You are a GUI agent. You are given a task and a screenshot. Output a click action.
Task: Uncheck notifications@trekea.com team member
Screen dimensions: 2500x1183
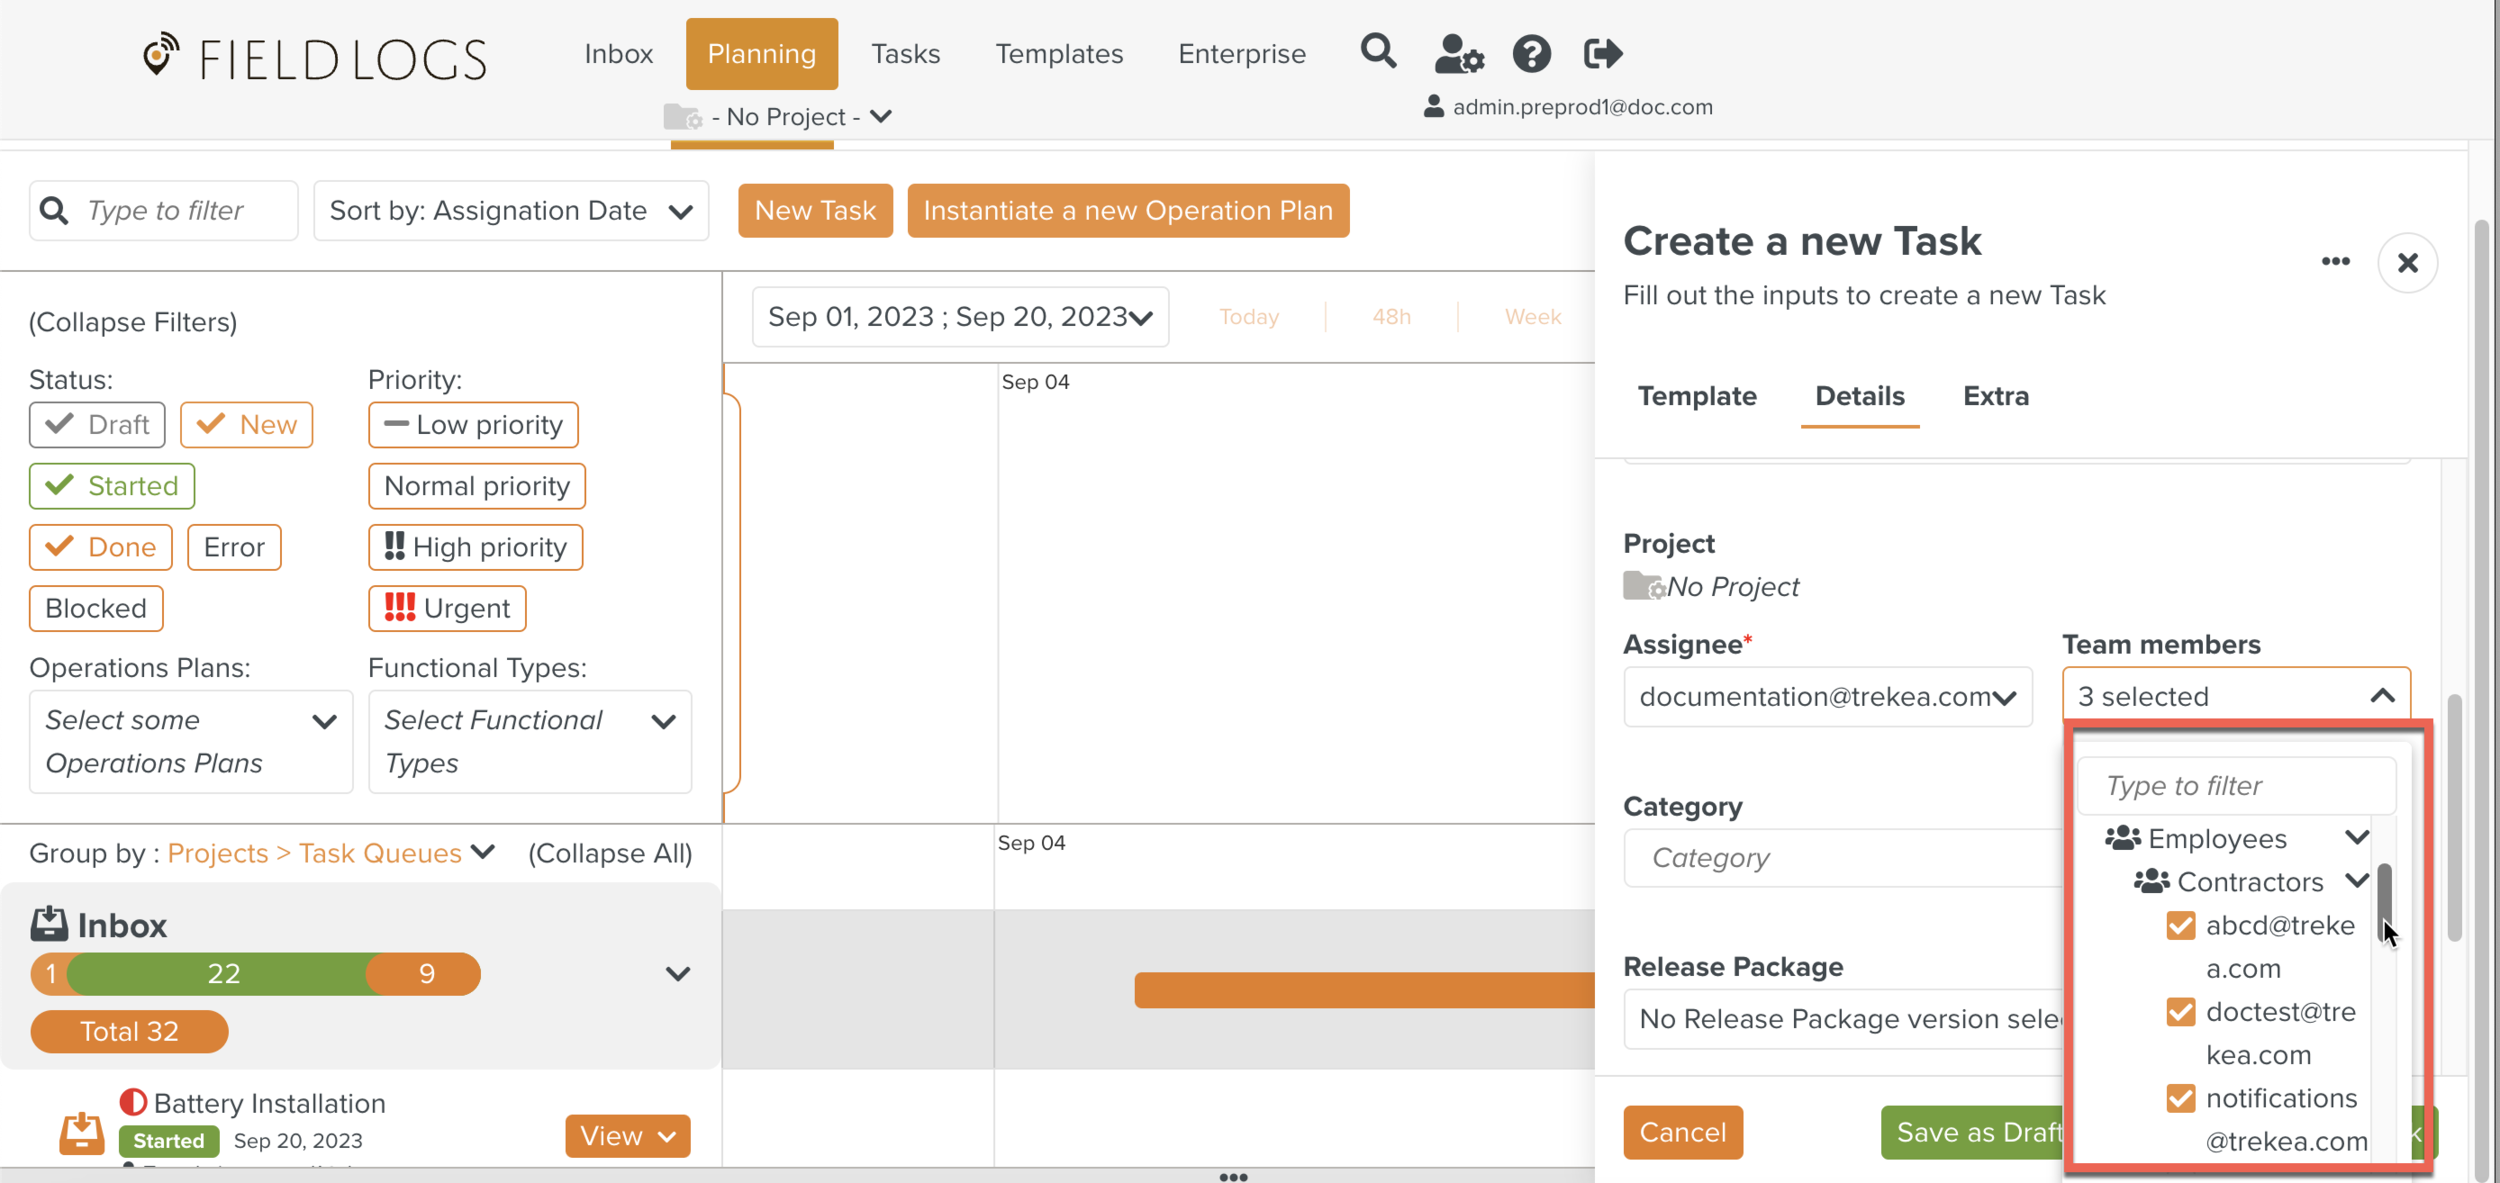point(2180,1098)
